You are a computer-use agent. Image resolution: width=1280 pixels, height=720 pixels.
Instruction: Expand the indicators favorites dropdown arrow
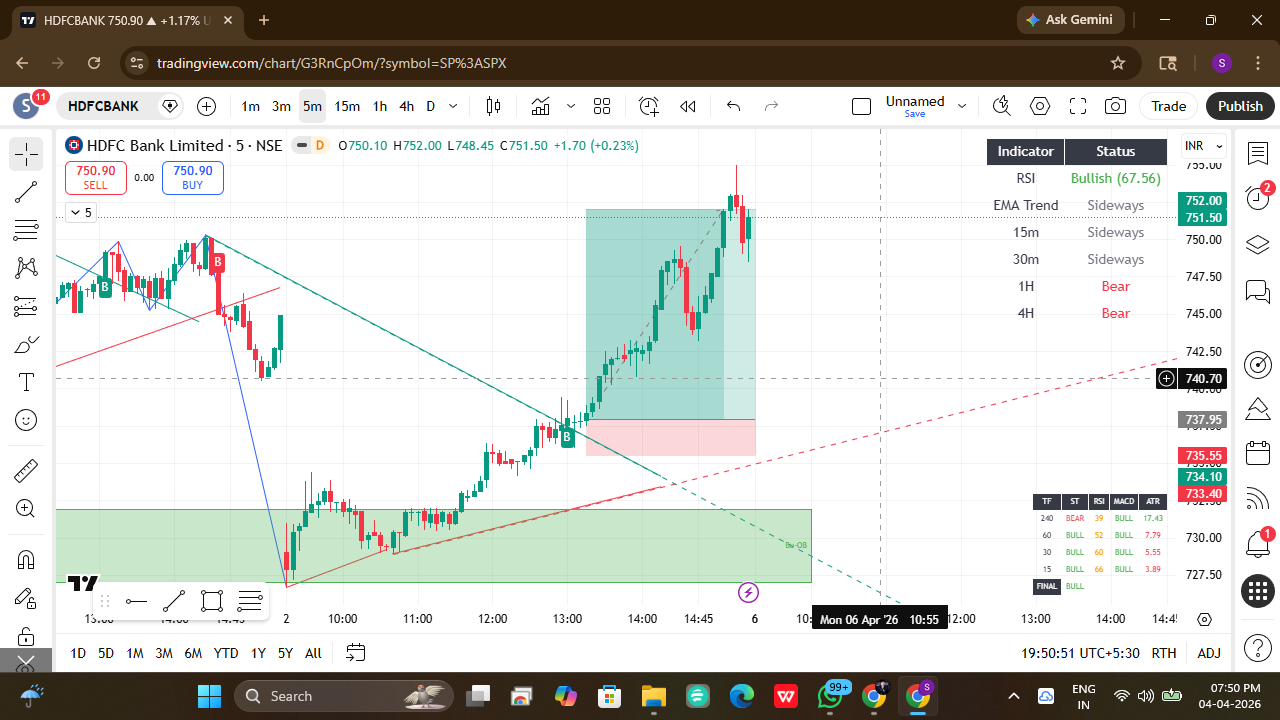571,106
